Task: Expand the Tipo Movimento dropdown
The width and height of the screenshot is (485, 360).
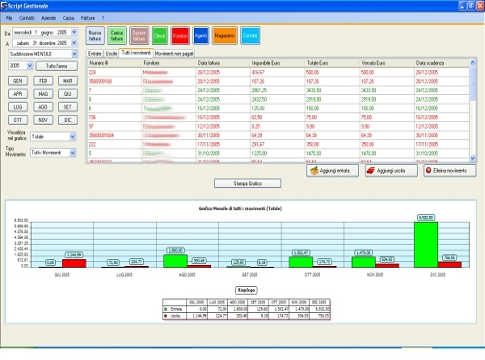Action: click(73, 153)
